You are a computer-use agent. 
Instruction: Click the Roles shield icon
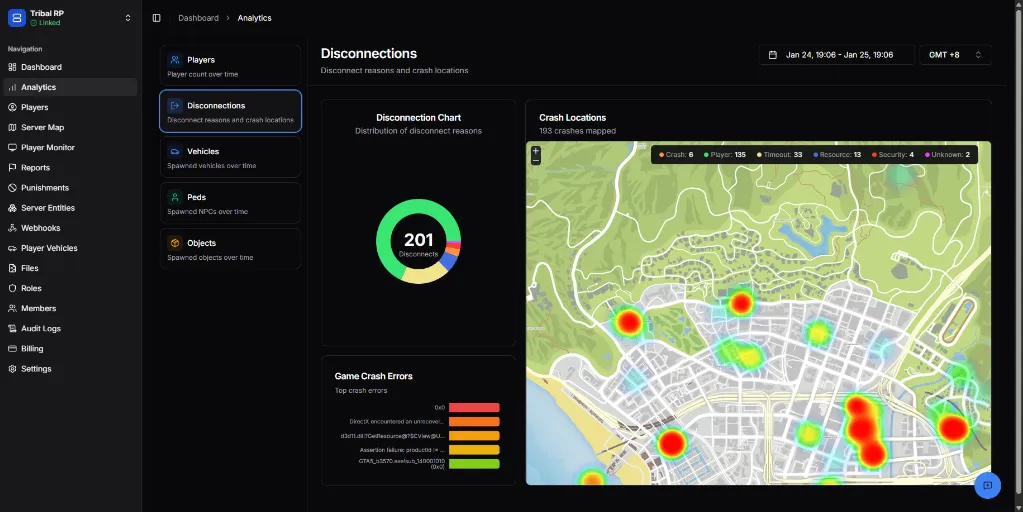12,288
